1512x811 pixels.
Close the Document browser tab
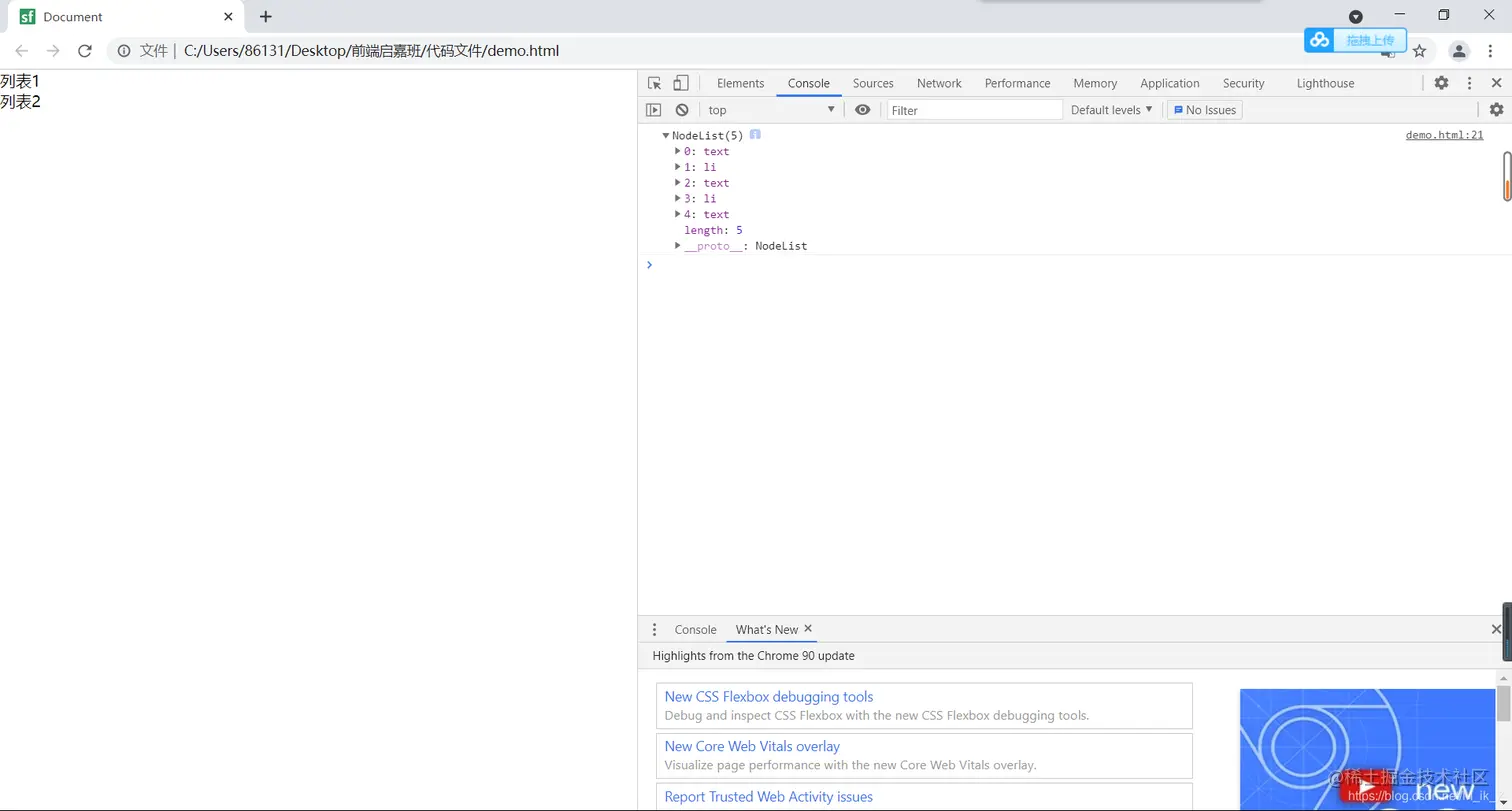point(228,16)
